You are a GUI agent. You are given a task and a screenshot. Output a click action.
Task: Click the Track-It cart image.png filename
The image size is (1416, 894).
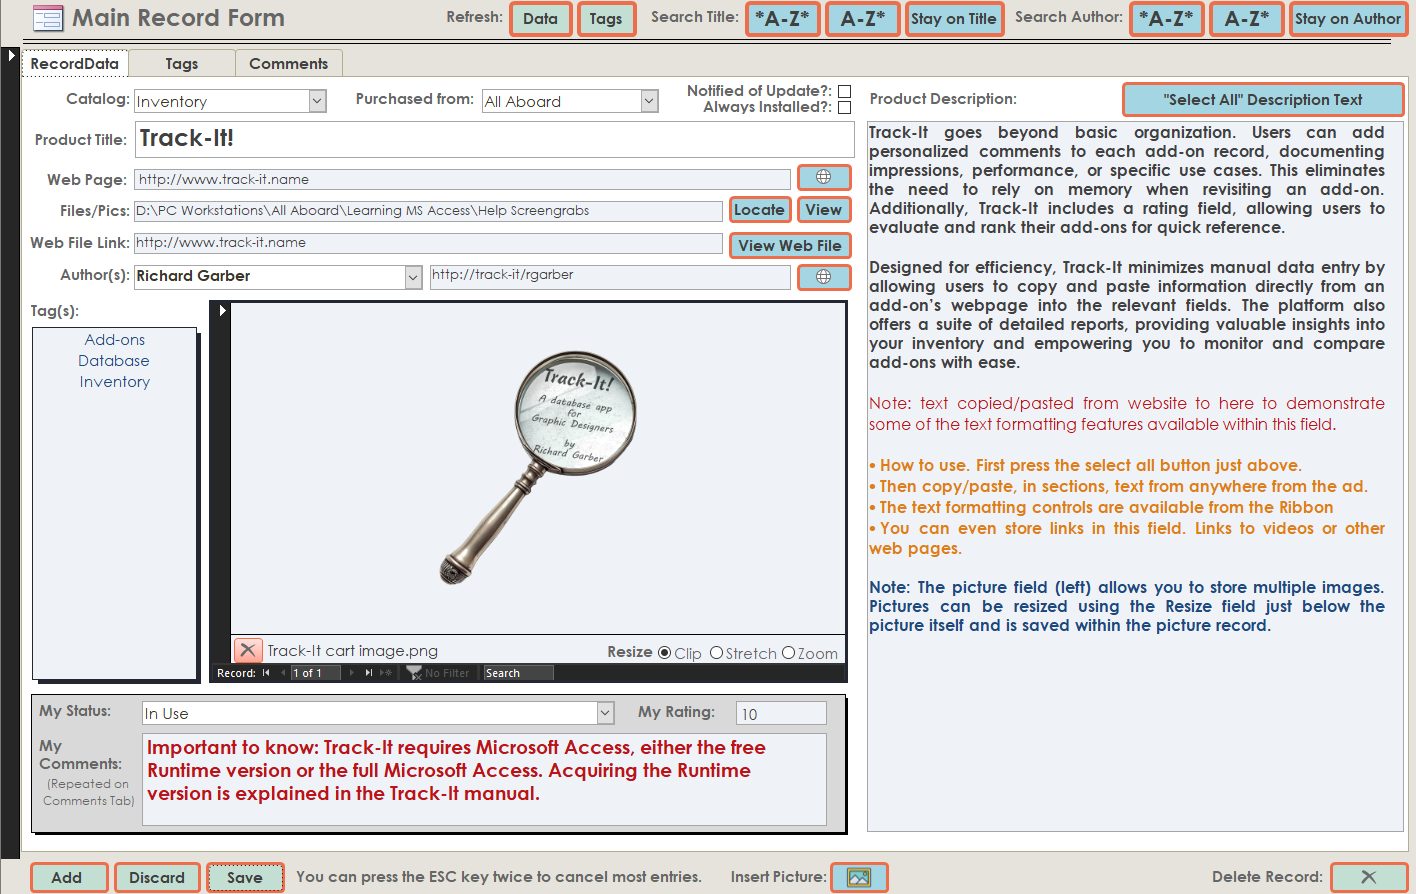(x=352, y=651)
